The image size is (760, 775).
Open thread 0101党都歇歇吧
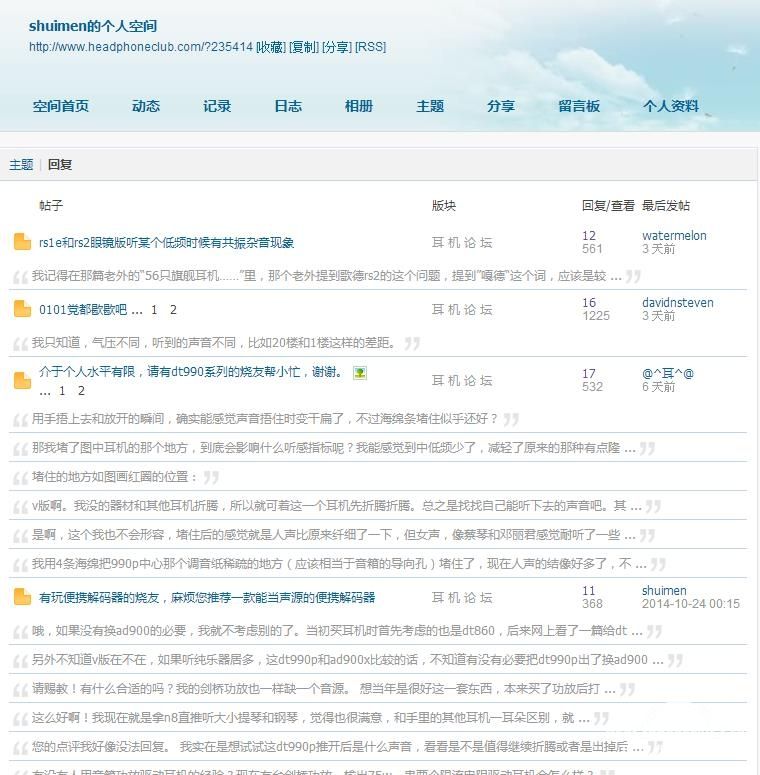(83, 309)
